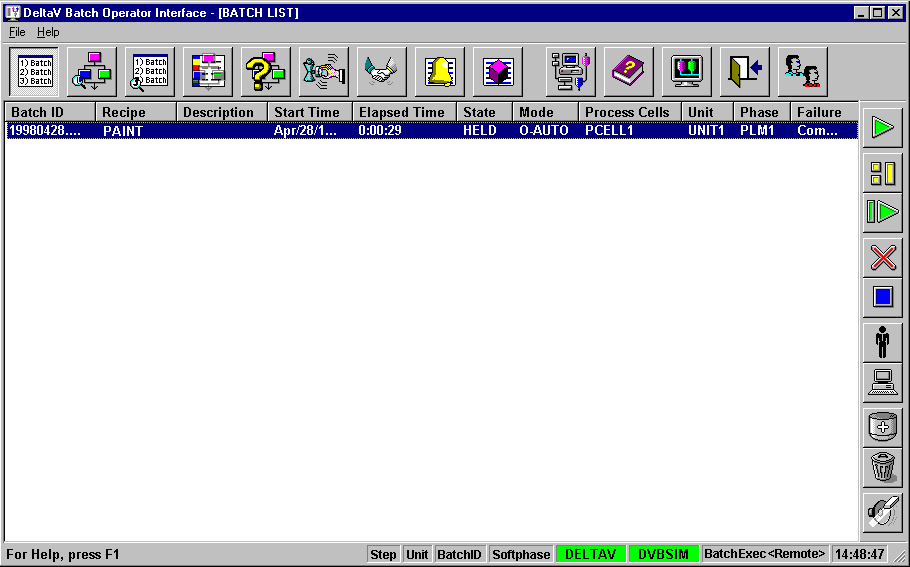The width and height of the screenshot is (910, 567).
Task: Open the Batch List view icon
Action: [34, 72]
